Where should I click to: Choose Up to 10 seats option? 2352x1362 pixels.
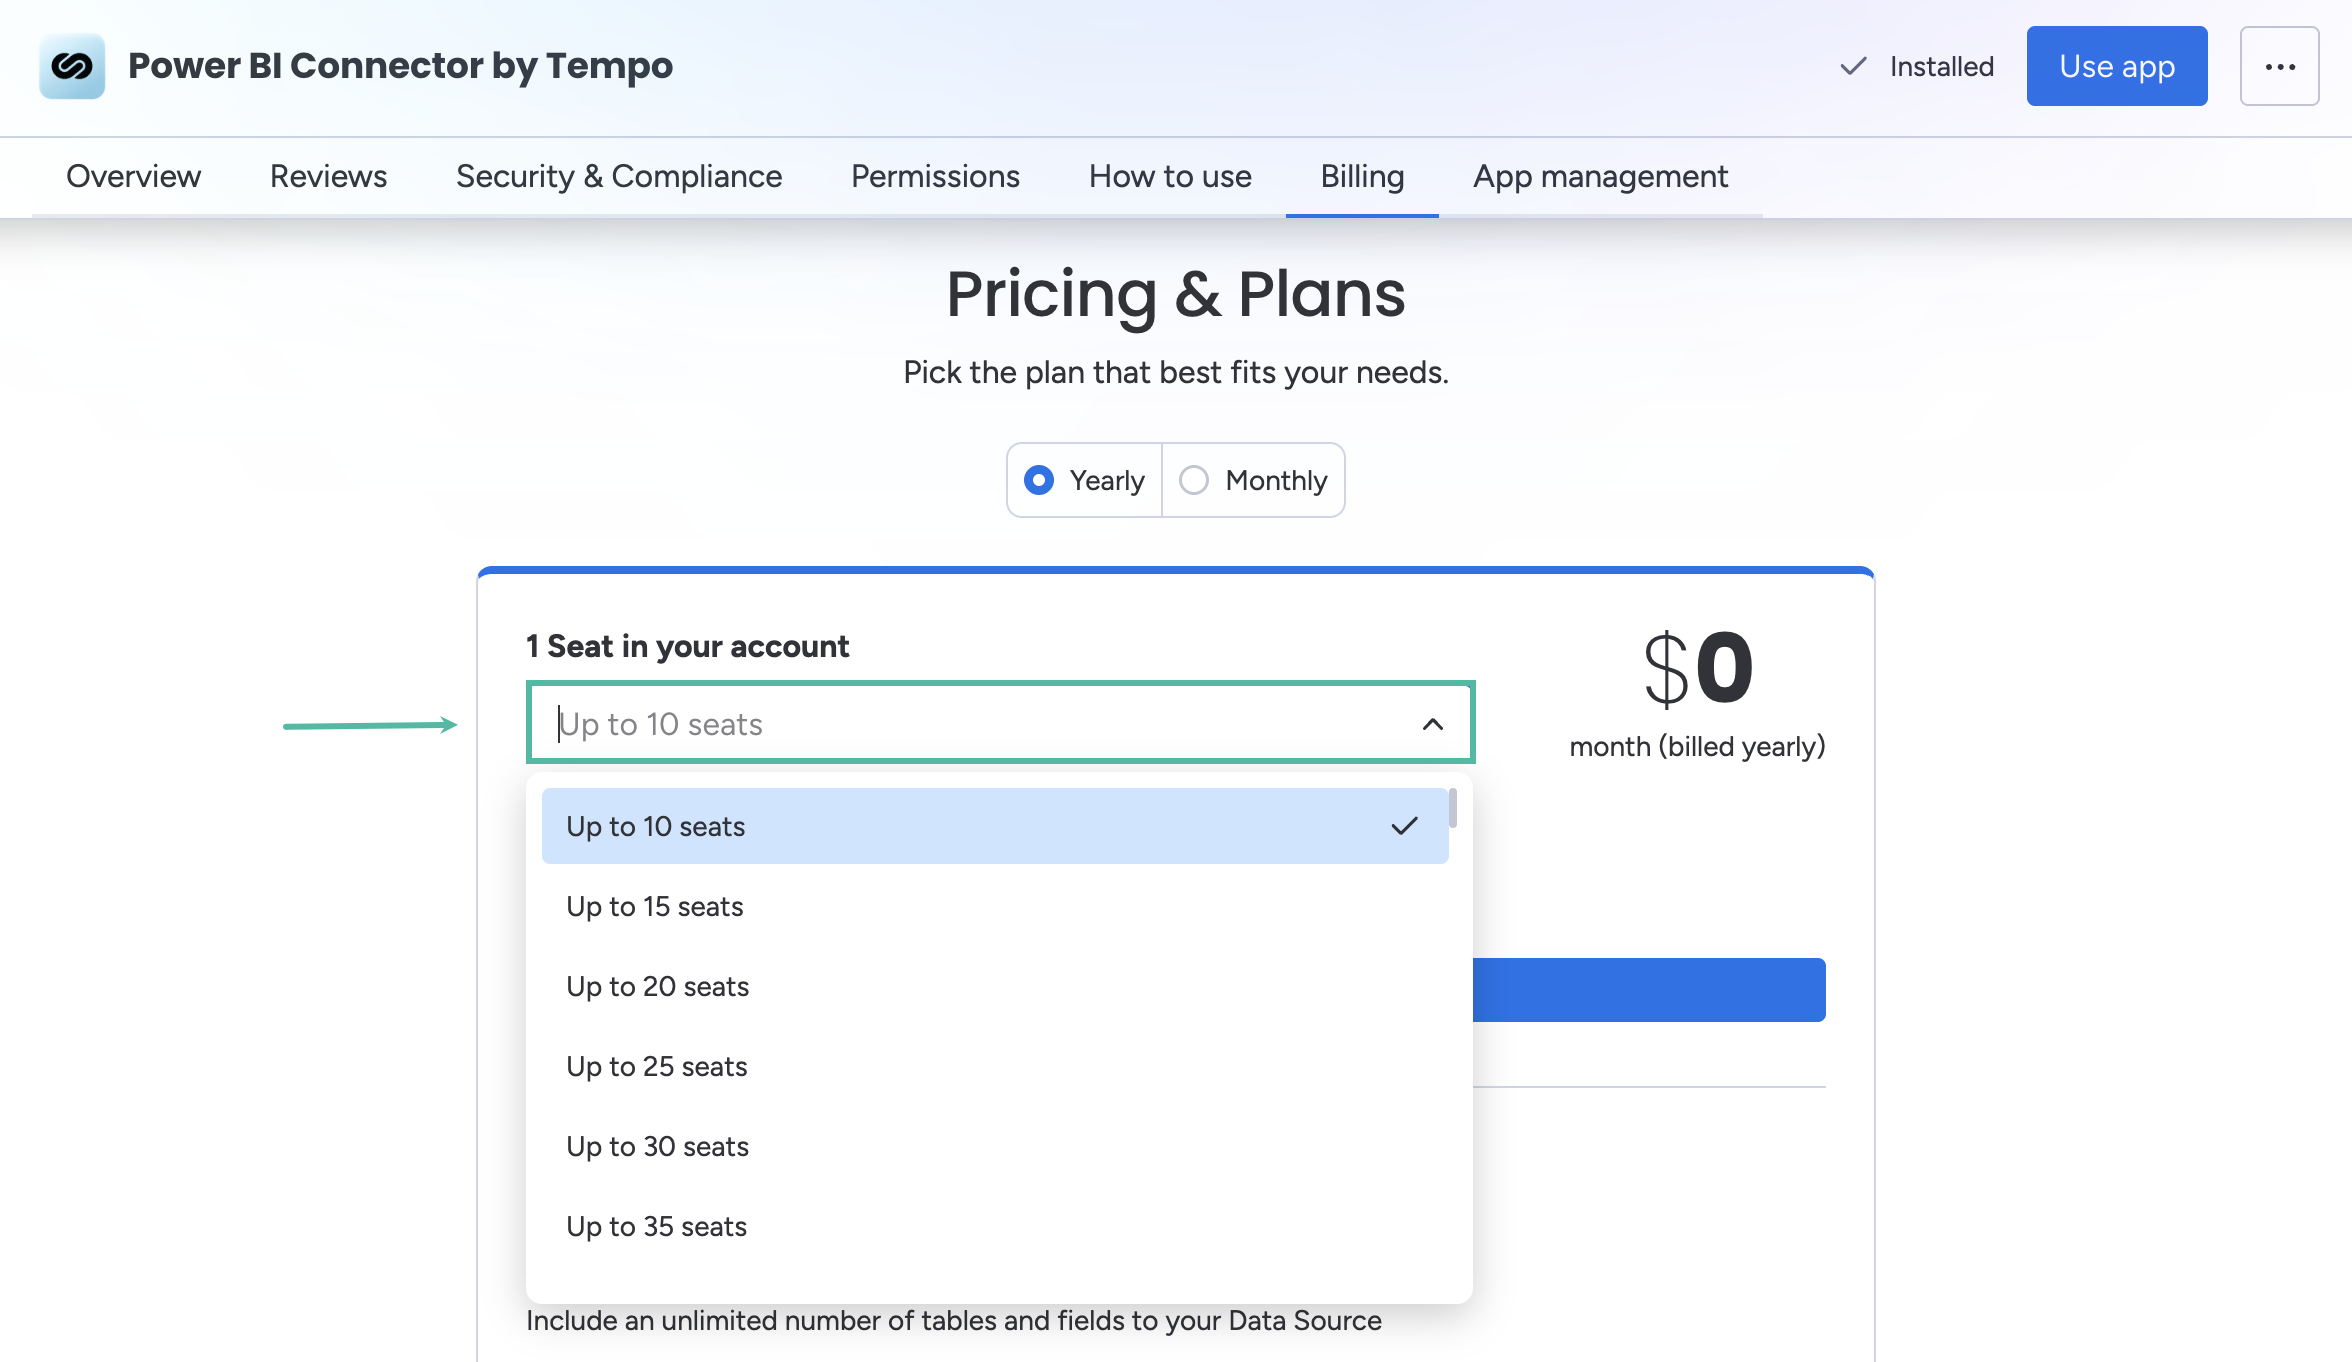995,826
